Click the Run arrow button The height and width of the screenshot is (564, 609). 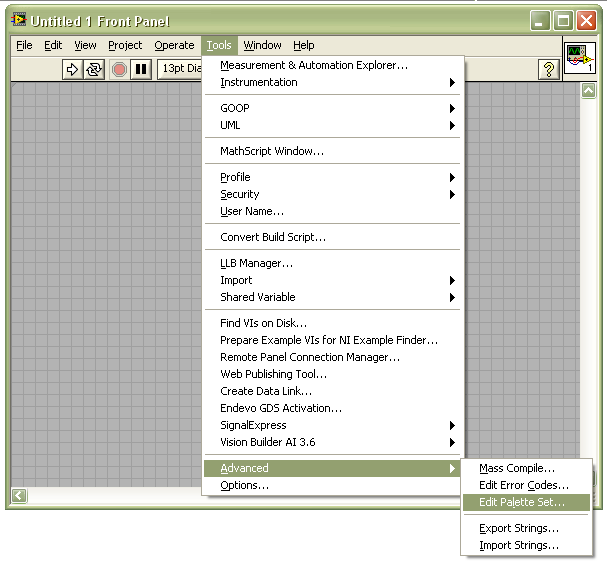72,70
